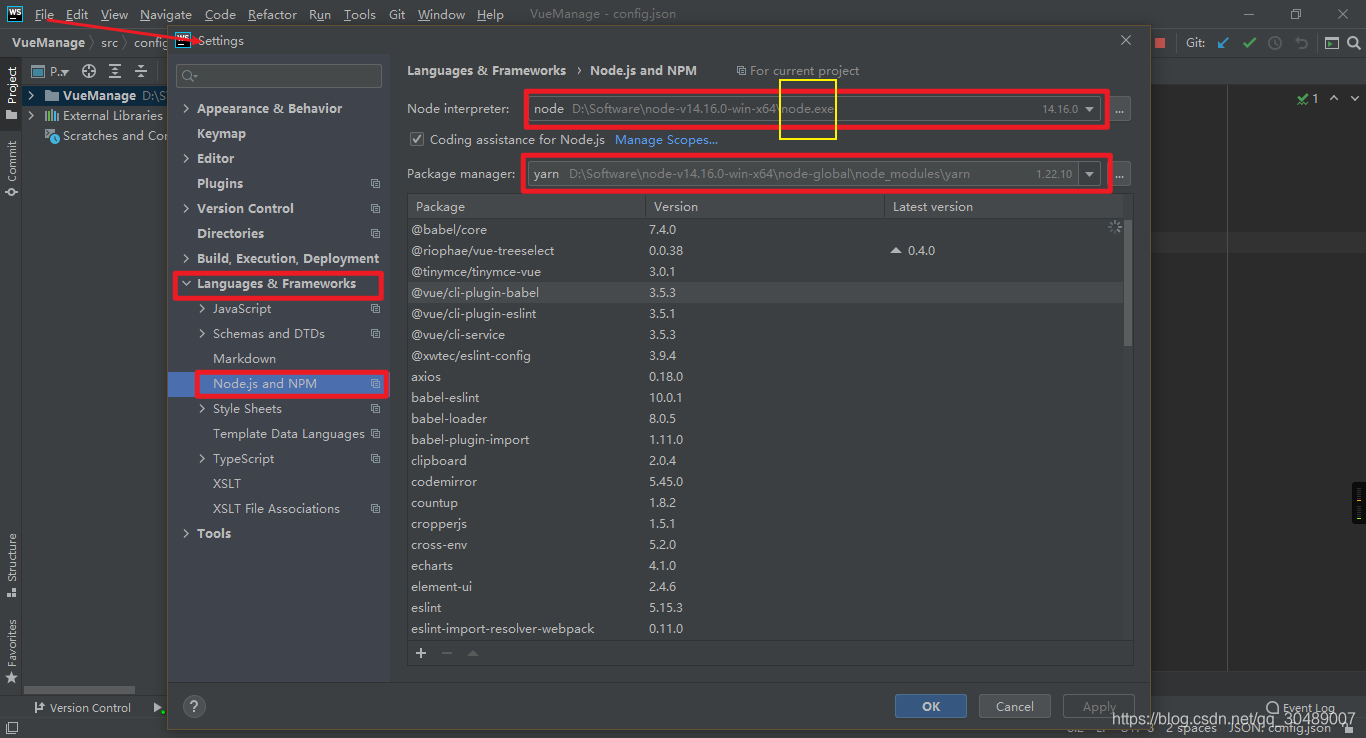The height and width of the screenshot is (738, 1366).
Task: Expand the JavaScript settings section
Action: (202, 308)
